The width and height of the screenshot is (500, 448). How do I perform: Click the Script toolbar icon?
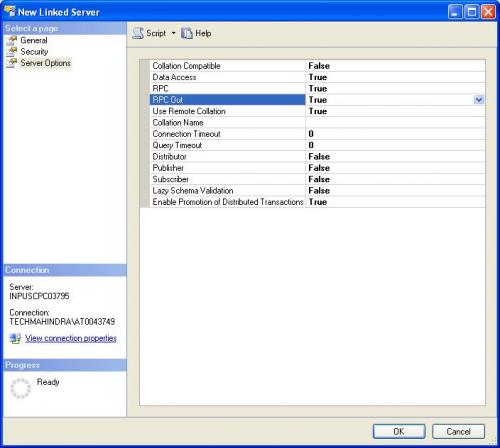(138, 33)
